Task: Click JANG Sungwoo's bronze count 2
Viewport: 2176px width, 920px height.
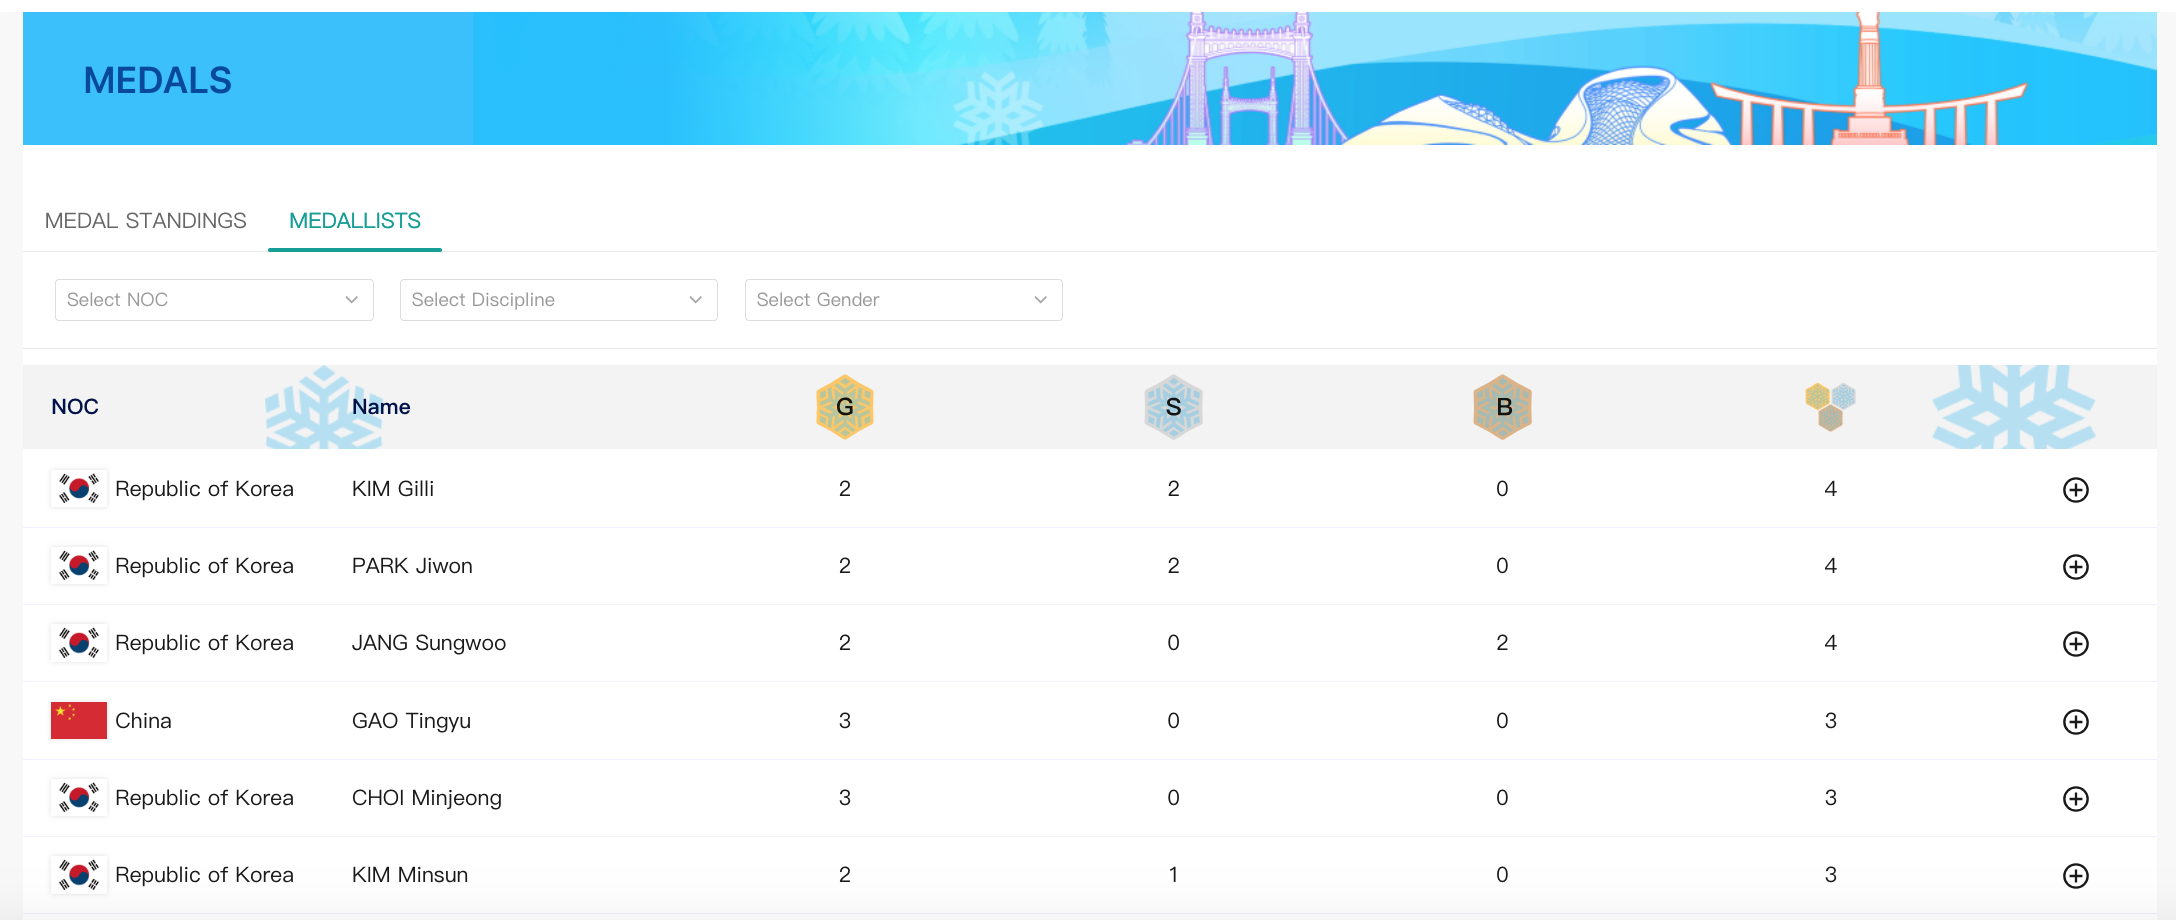Action: coord(1502,643)
